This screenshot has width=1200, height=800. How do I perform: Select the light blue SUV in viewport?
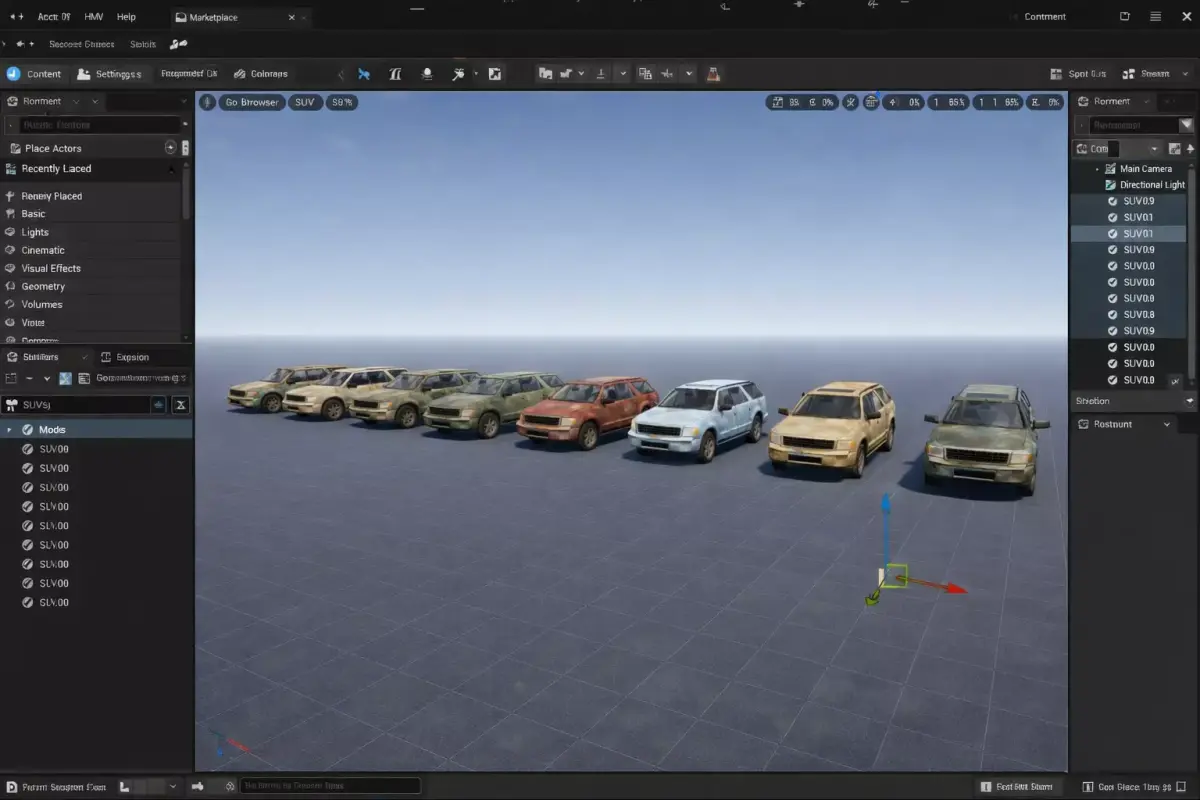point(698,418)
